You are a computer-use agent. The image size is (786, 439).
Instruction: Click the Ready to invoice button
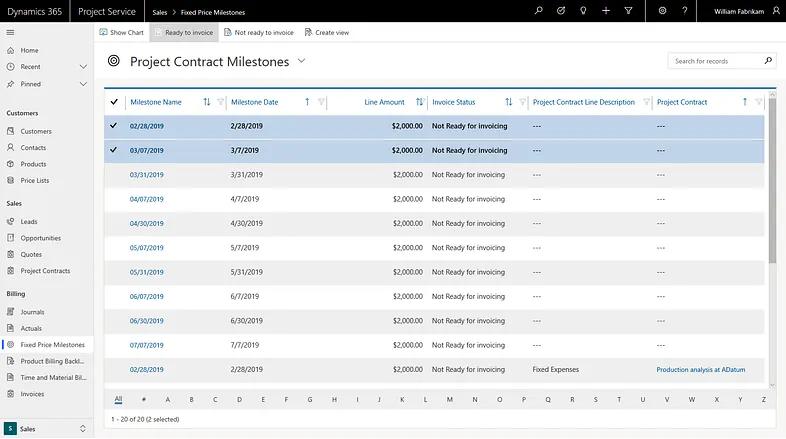182,32
